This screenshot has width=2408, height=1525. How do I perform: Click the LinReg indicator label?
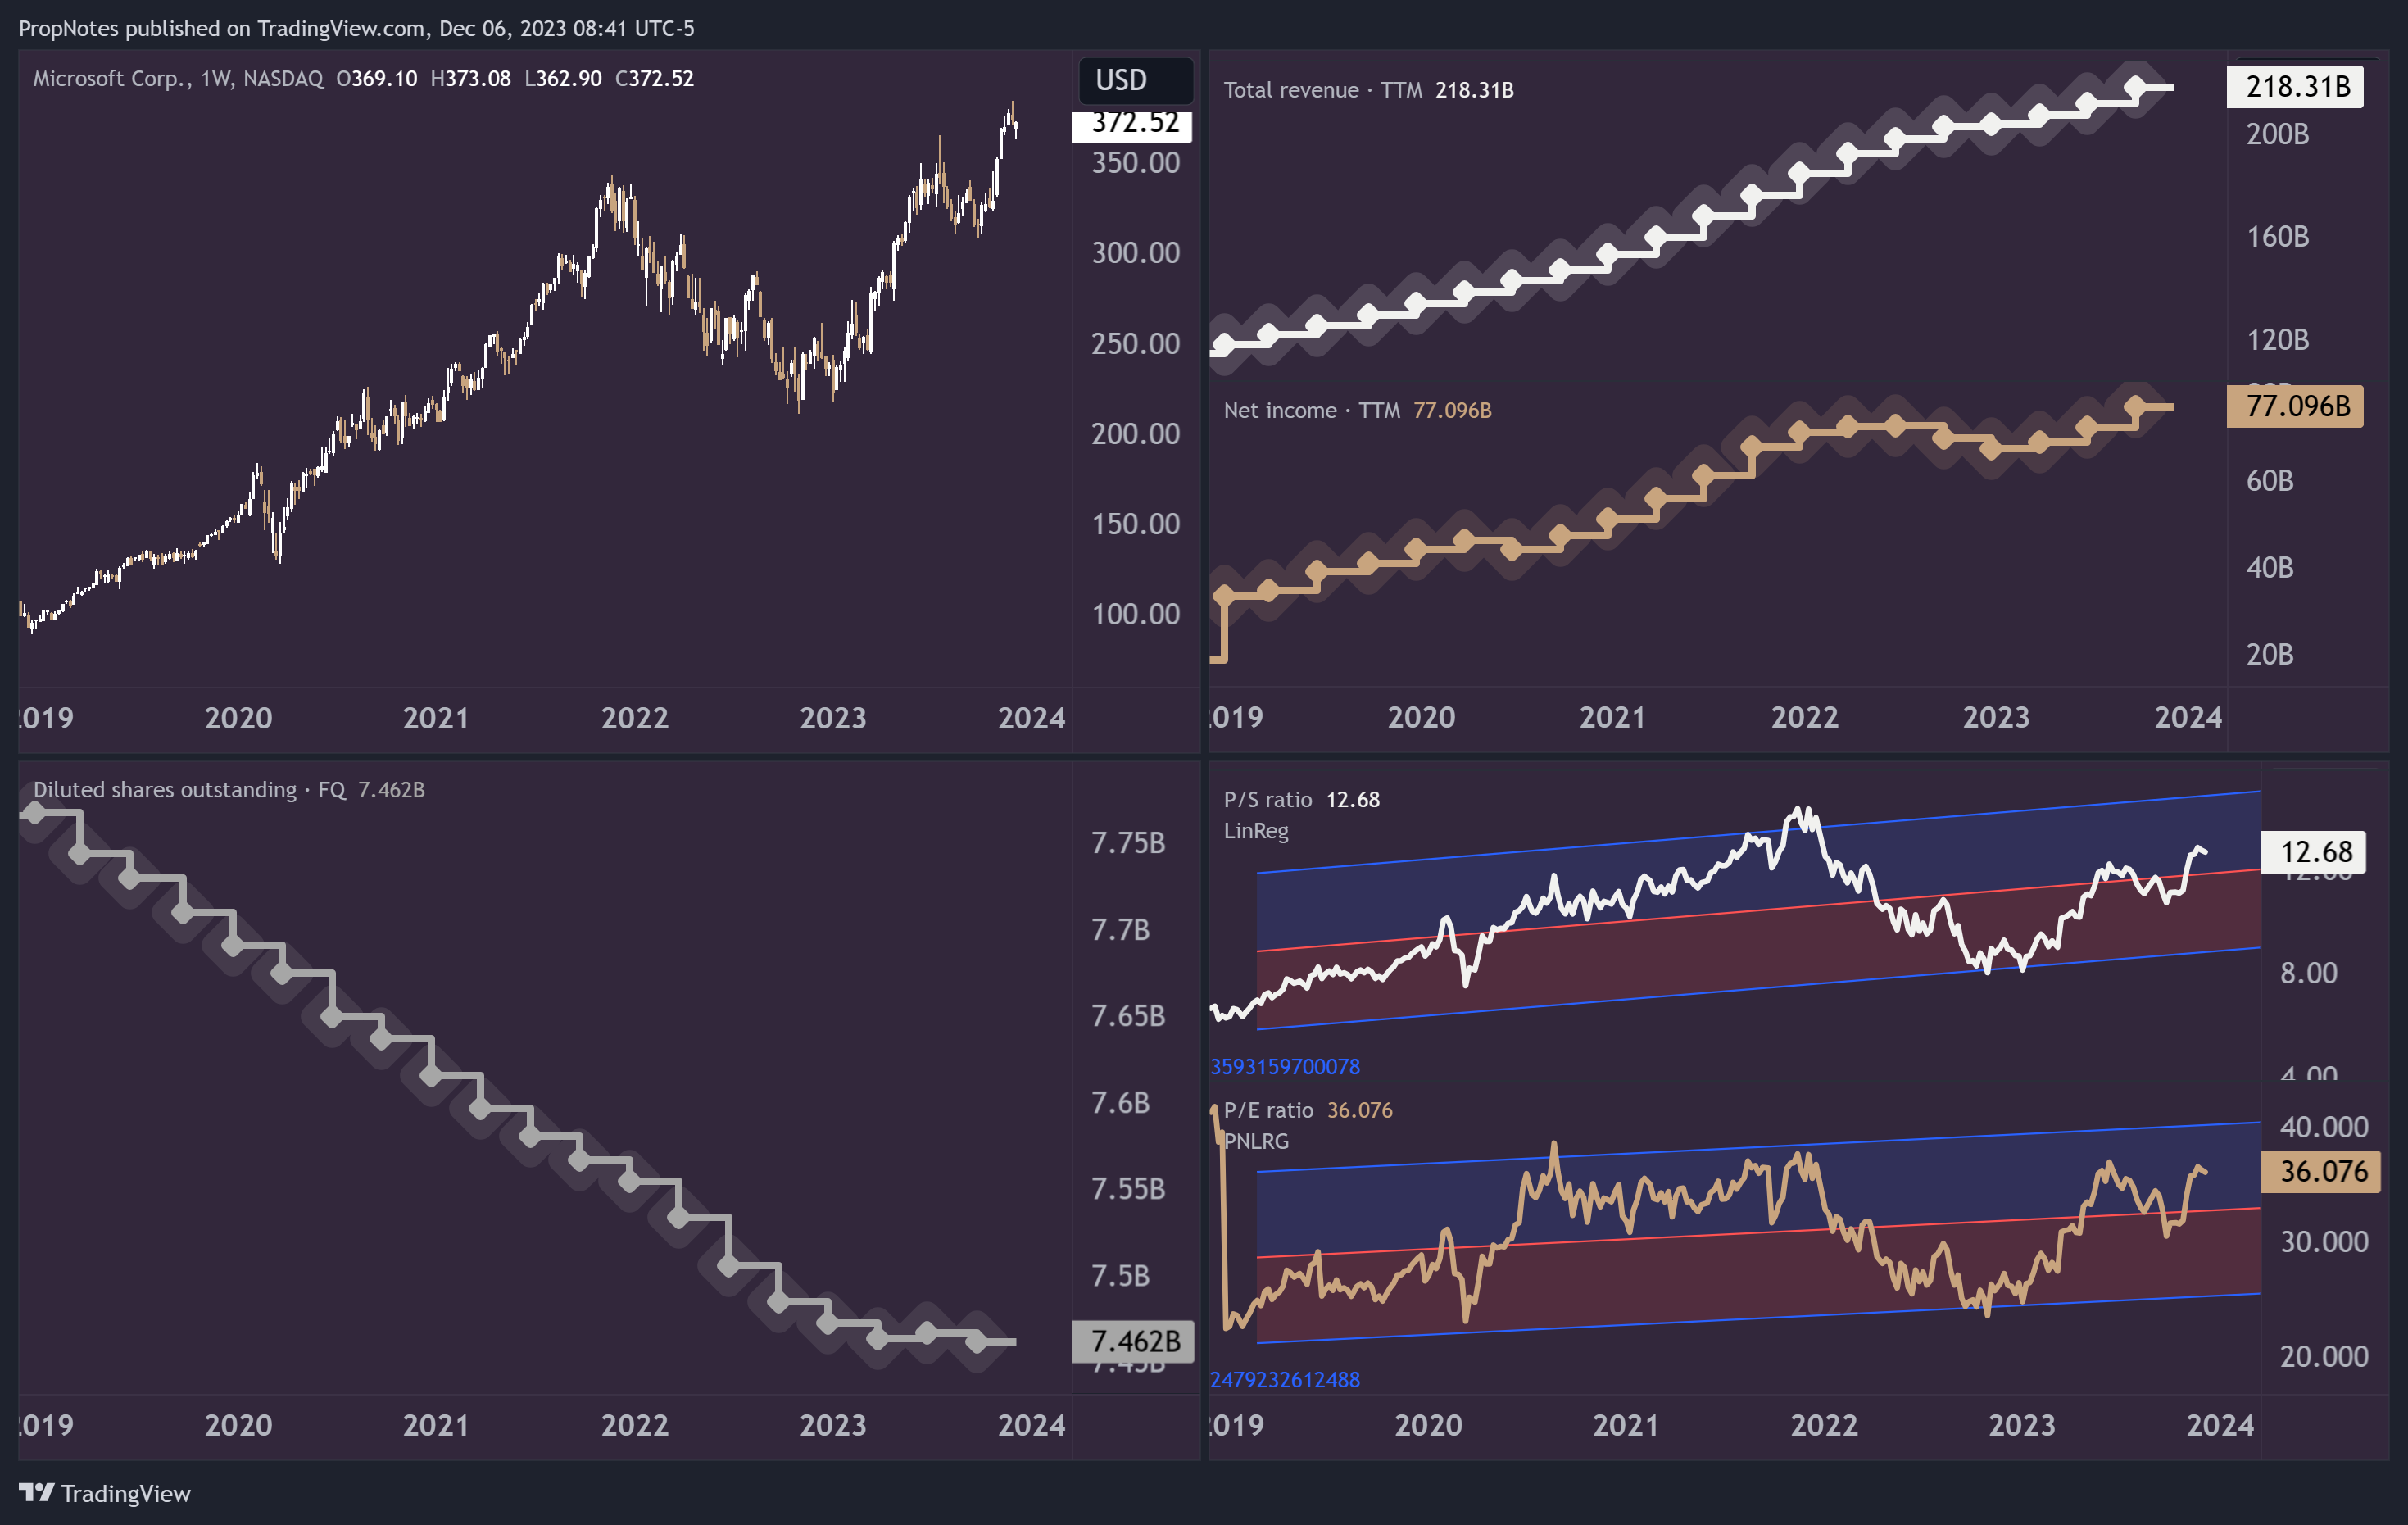1256,831
